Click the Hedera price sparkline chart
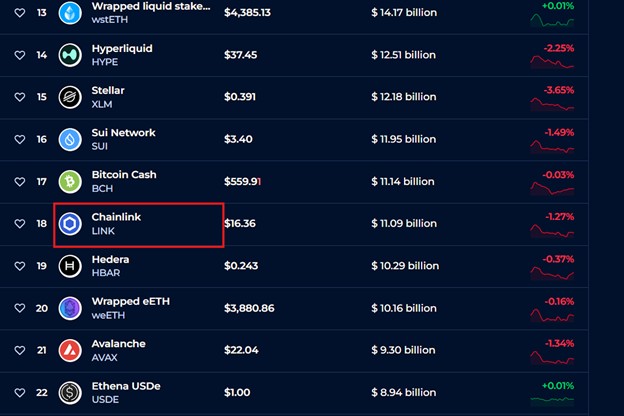Image resolution: width=624 pixels, height=416 pixels. [x=552, y=273]
